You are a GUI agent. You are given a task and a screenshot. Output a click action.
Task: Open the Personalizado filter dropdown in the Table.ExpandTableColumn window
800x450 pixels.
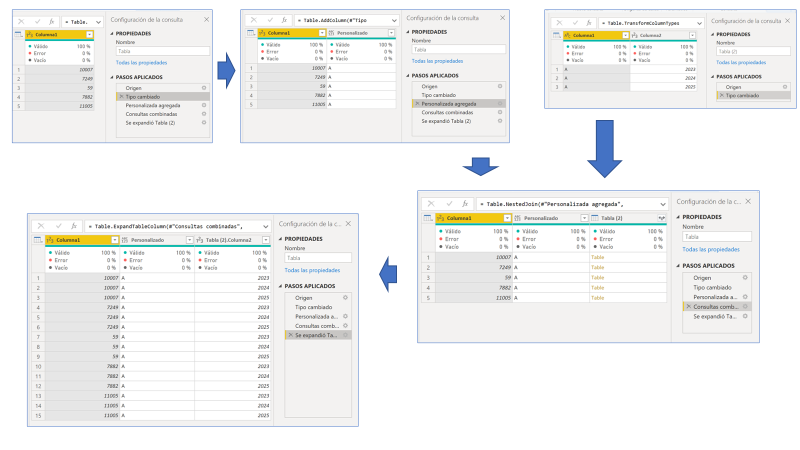pos(189,240)
